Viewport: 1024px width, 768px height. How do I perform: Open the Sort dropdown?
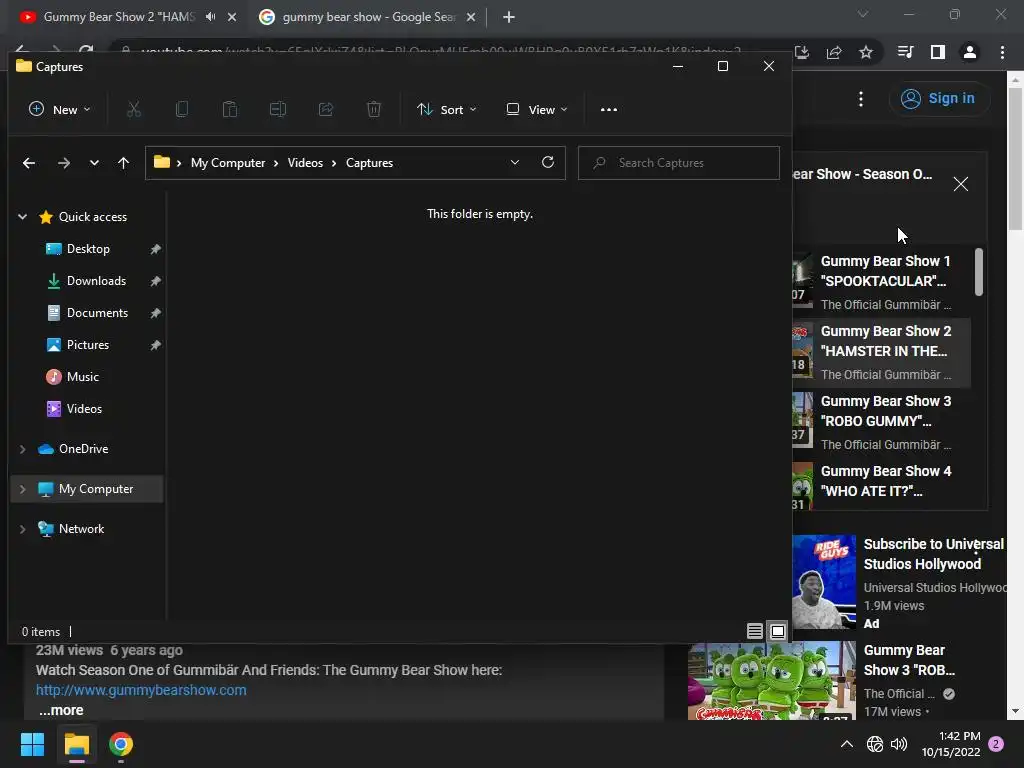click(x=447, y=110)
